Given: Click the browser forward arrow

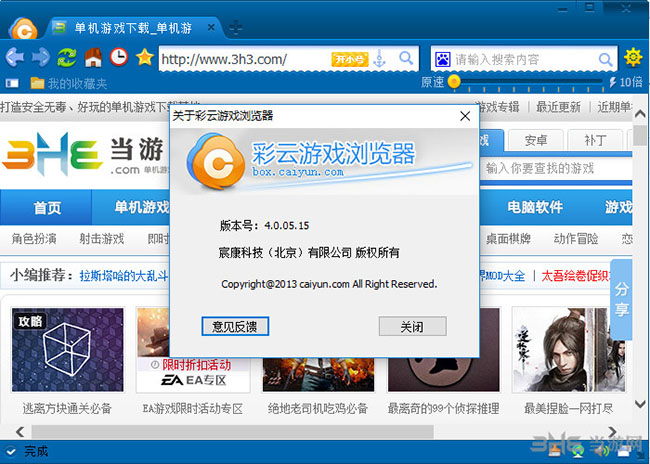Looking at the screenshot, I should [x=41, y=57].
